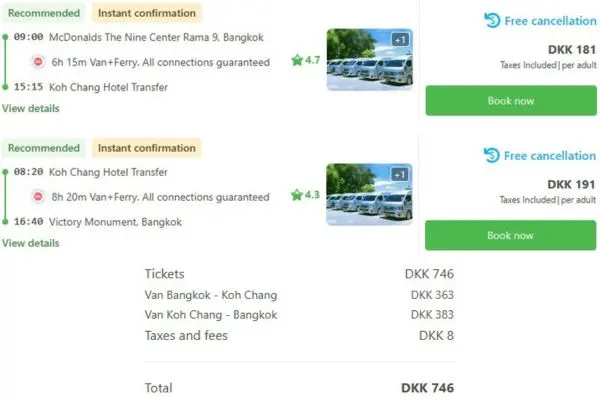
Task: Click the van icon beside 6h 15m Van+Ferry
Action: pos(37,62)
